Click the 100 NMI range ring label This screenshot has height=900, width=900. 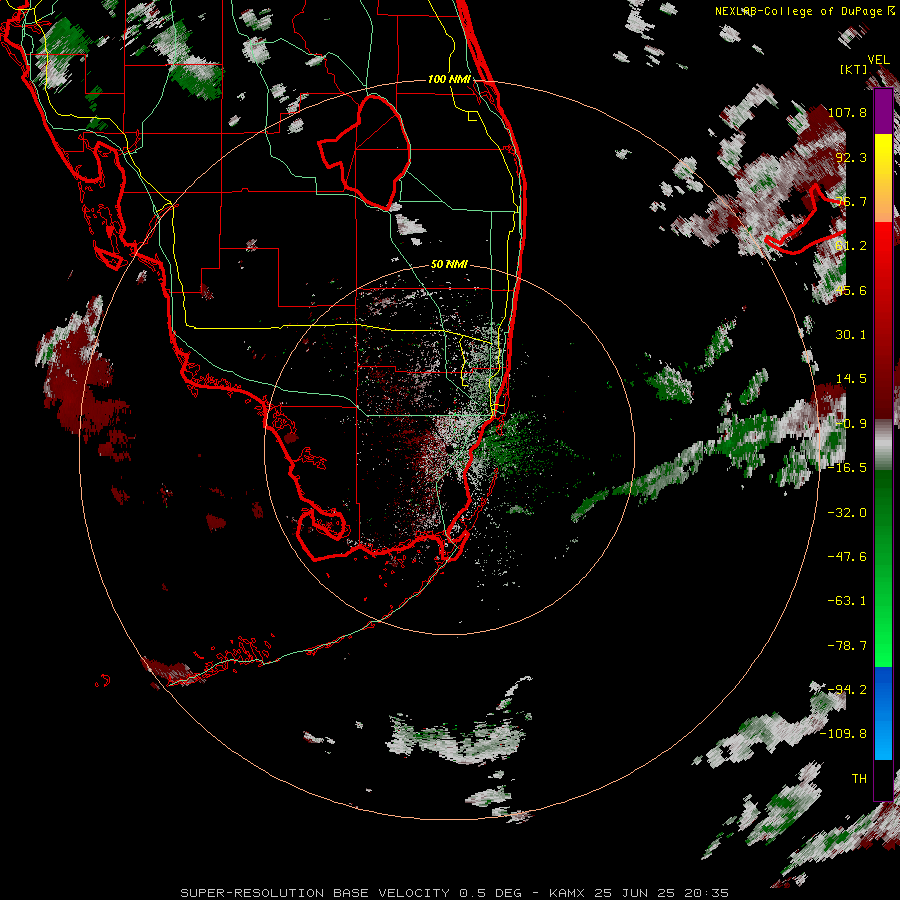click(449, 79)
